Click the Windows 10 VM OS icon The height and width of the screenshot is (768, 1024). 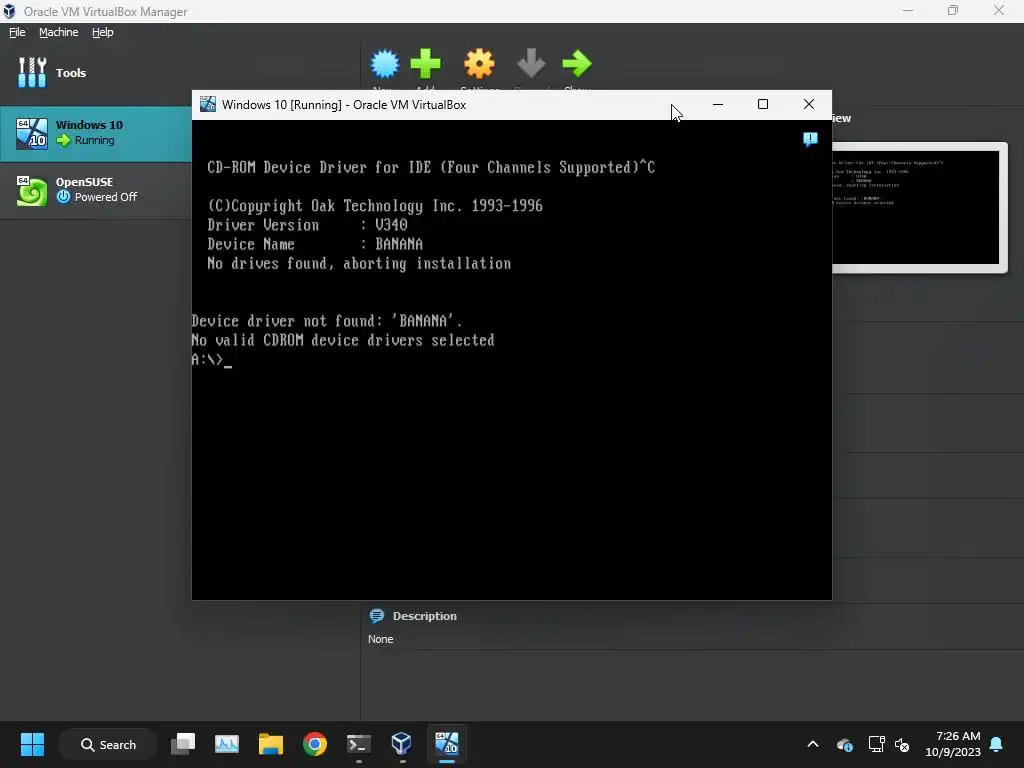32,133
